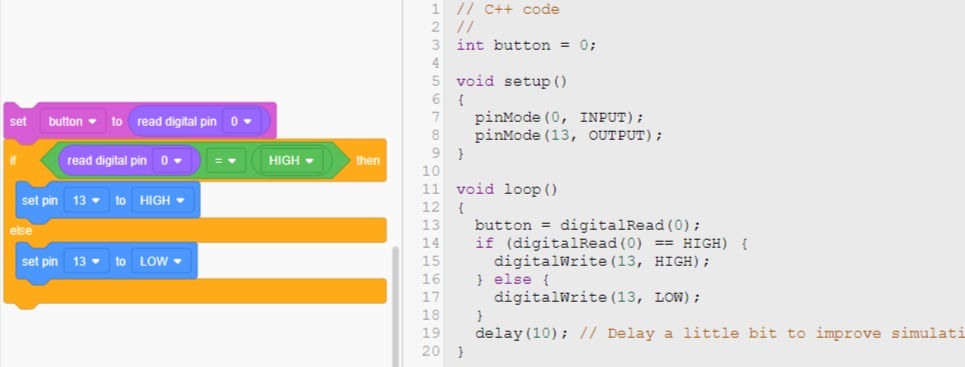Screen dimensions: 965x367
Task: Click the '// C++ code' comment line
Action: (508, 10)
